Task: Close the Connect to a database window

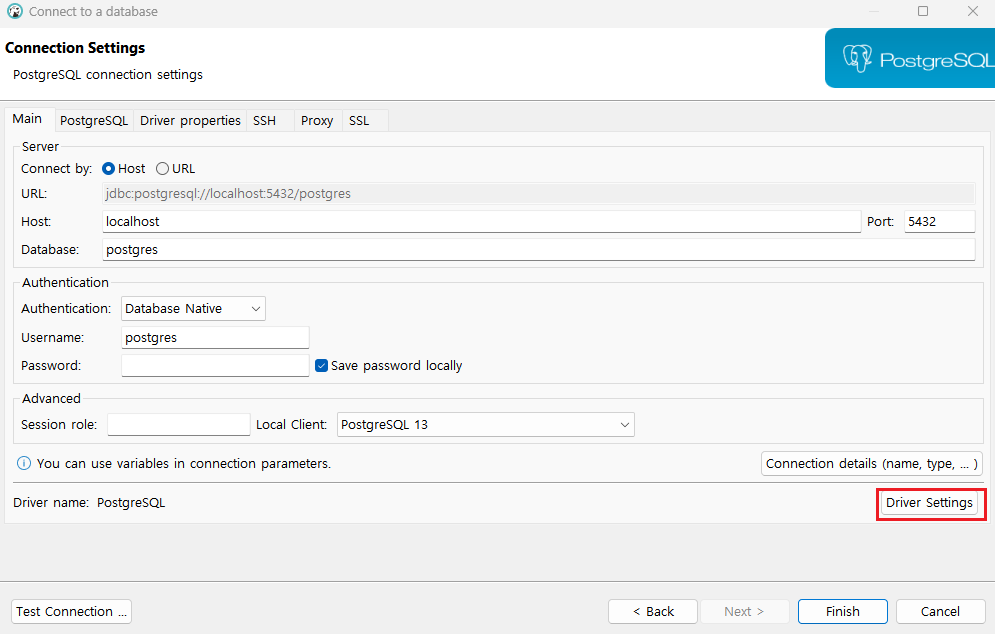Action: tap(972, 11)
